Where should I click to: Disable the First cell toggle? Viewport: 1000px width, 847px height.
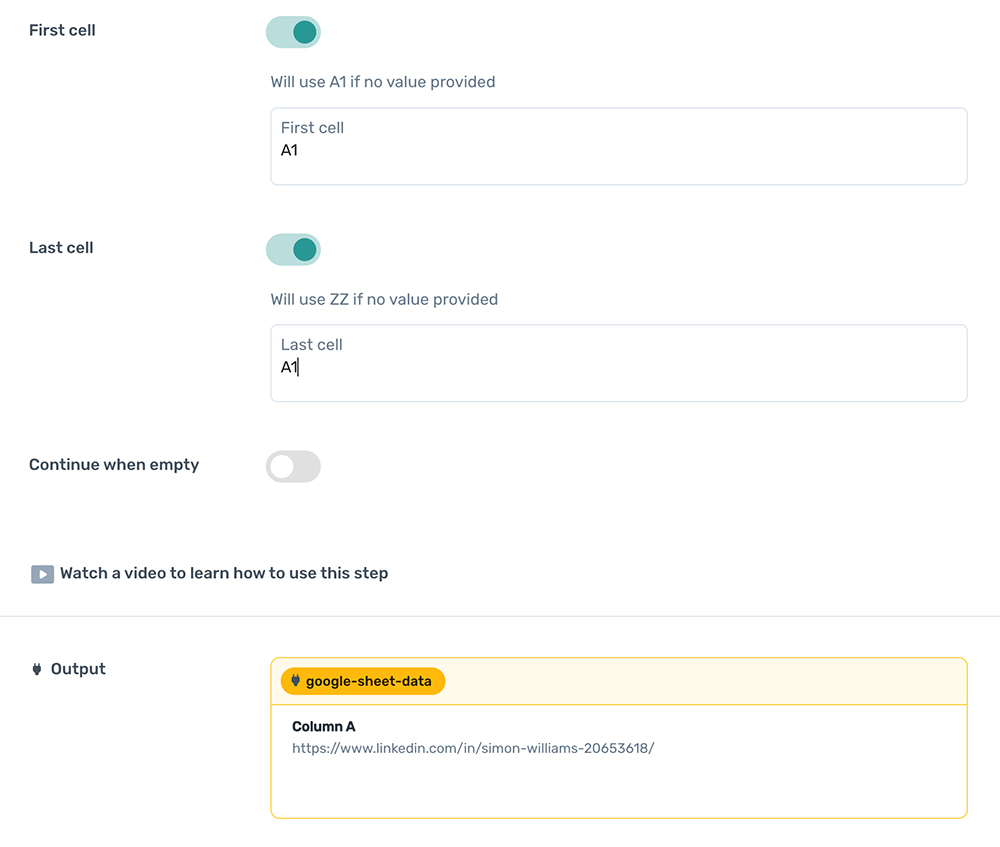click(293, 32)
